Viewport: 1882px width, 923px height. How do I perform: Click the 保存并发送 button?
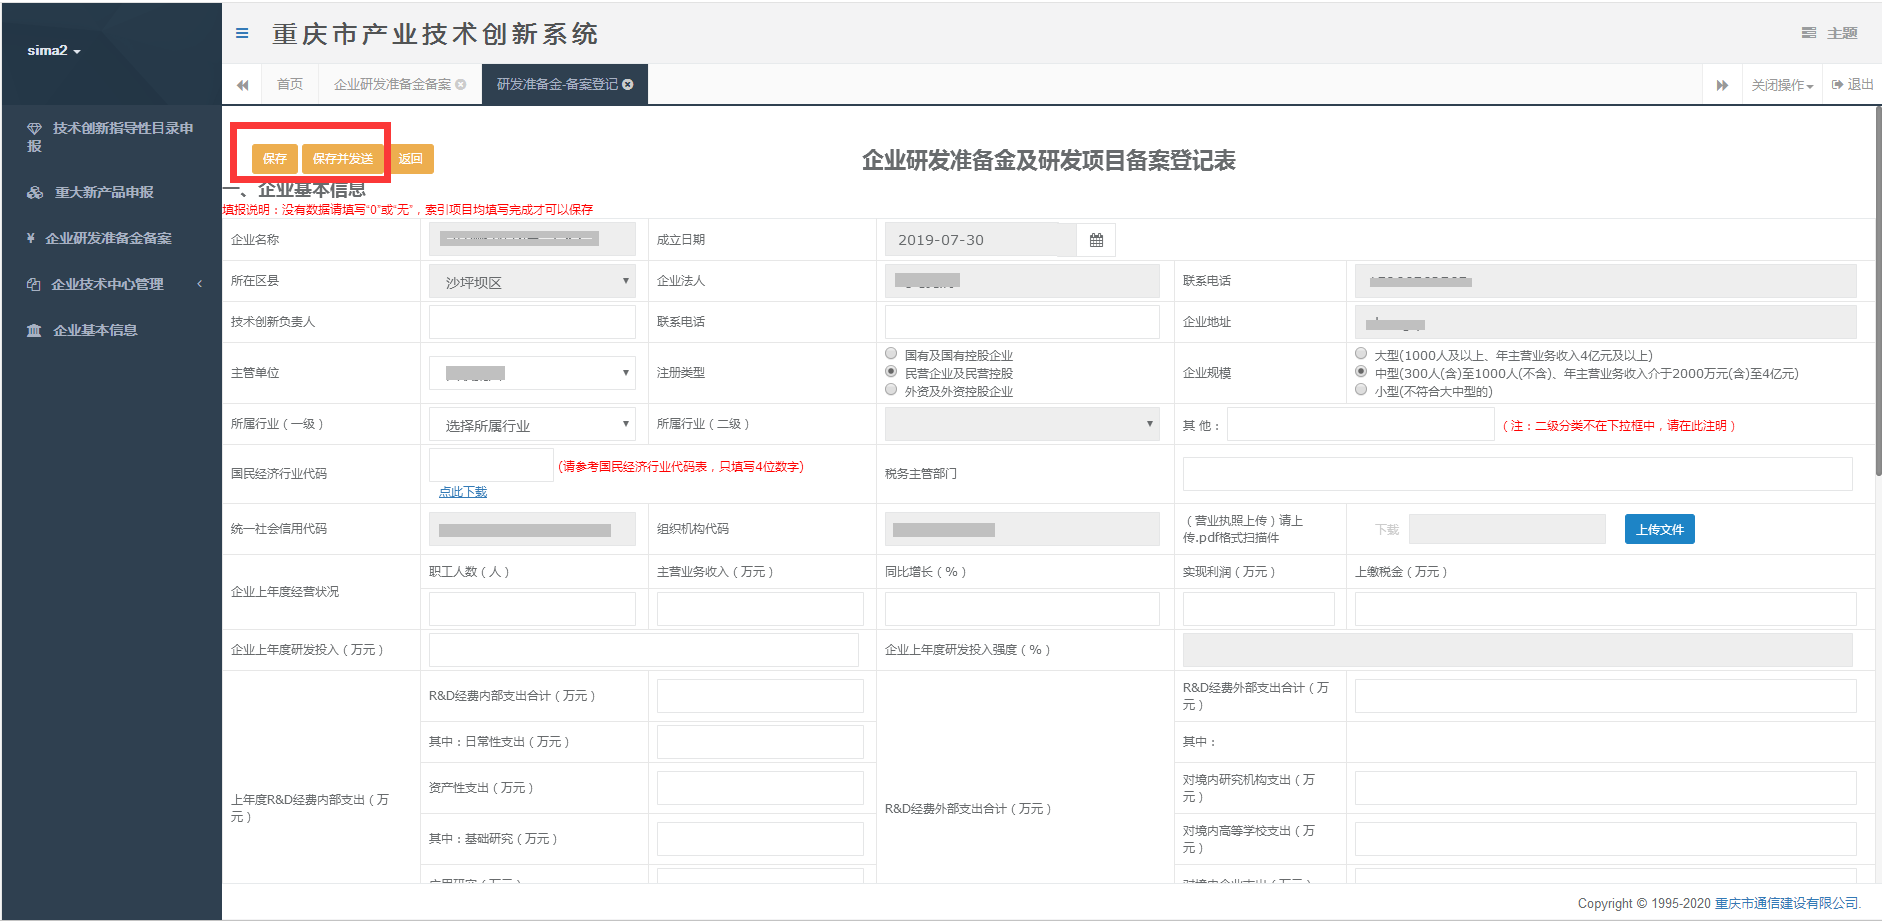click(x=342, y=158)
